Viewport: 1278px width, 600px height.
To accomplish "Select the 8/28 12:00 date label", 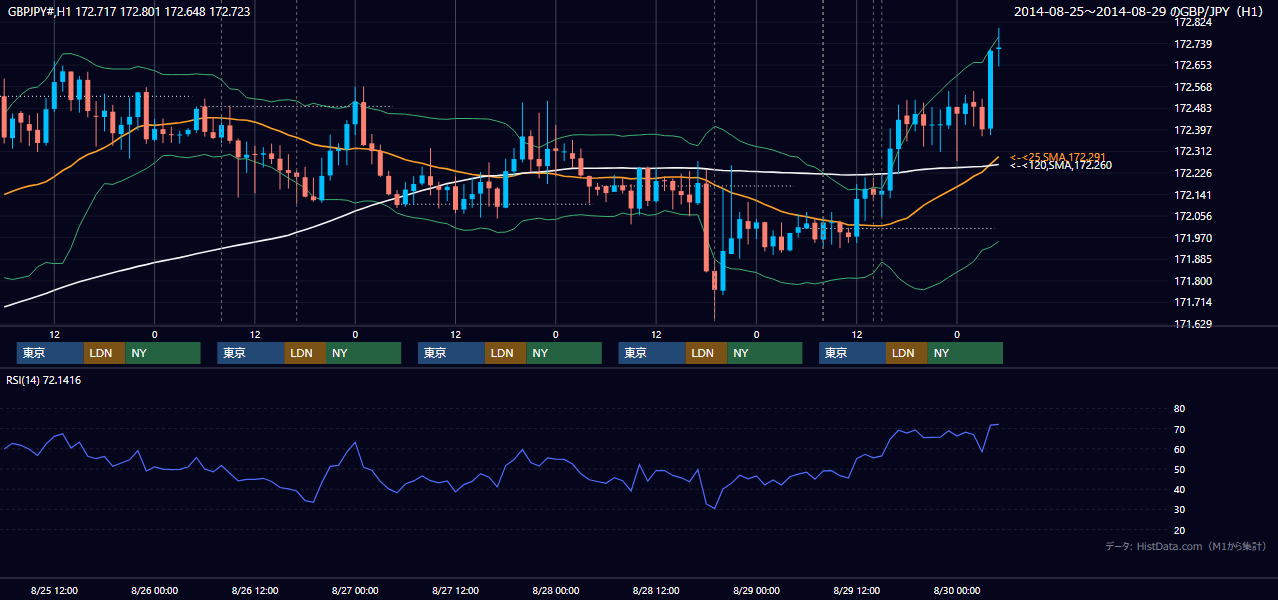I will coord(656,590).
